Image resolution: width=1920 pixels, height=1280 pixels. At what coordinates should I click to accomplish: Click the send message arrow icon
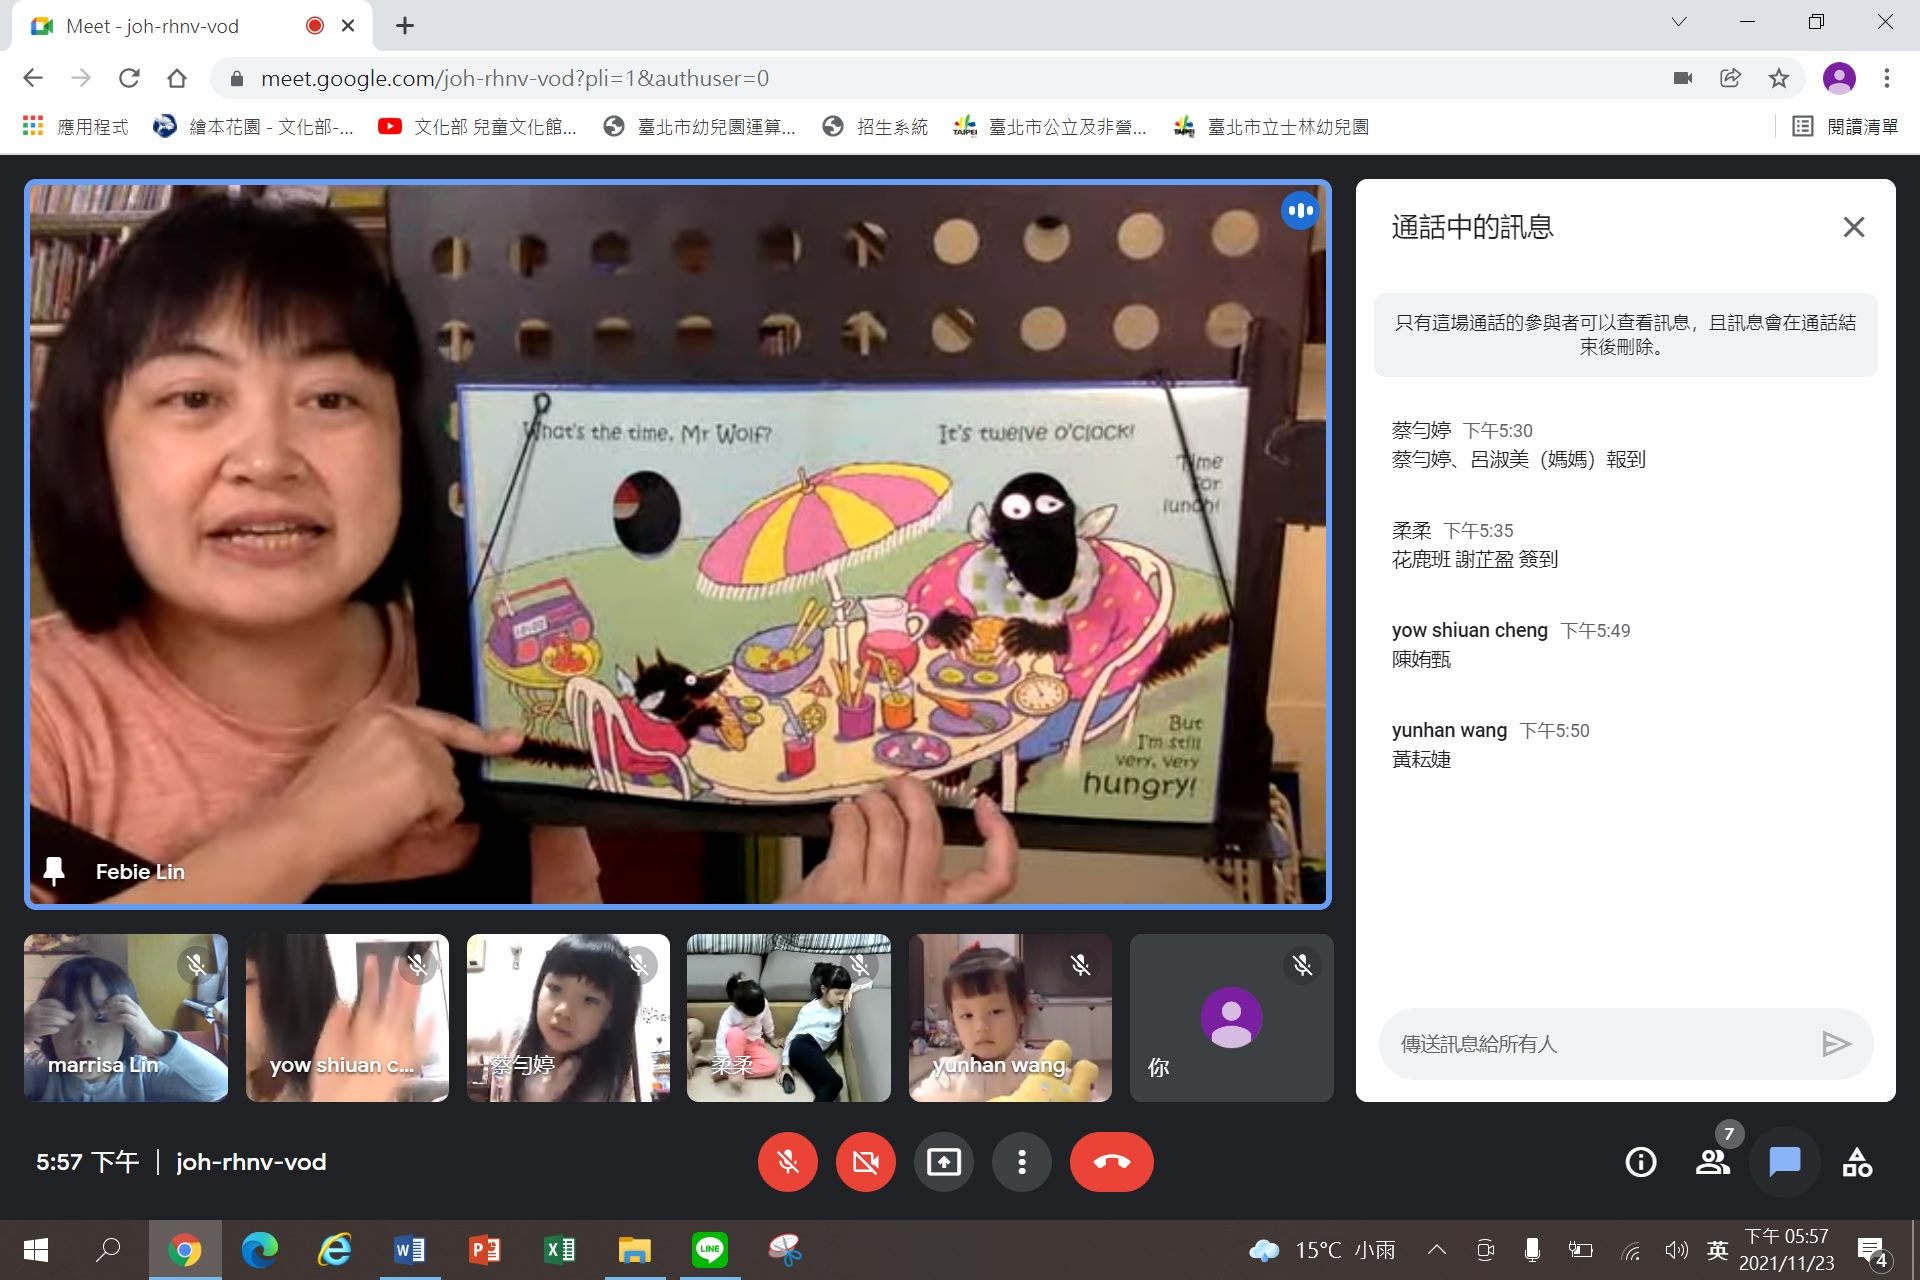pos(1836,1044)
